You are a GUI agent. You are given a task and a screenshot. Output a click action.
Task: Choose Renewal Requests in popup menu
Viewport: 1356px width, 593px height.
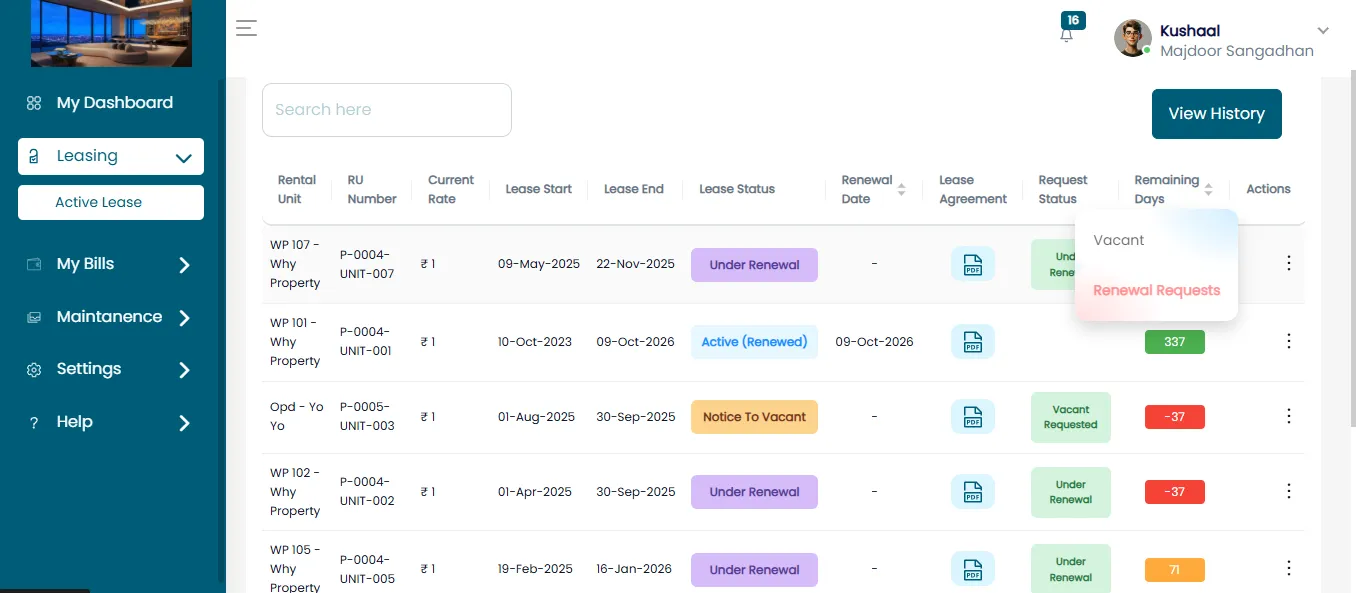[1157, 290]
